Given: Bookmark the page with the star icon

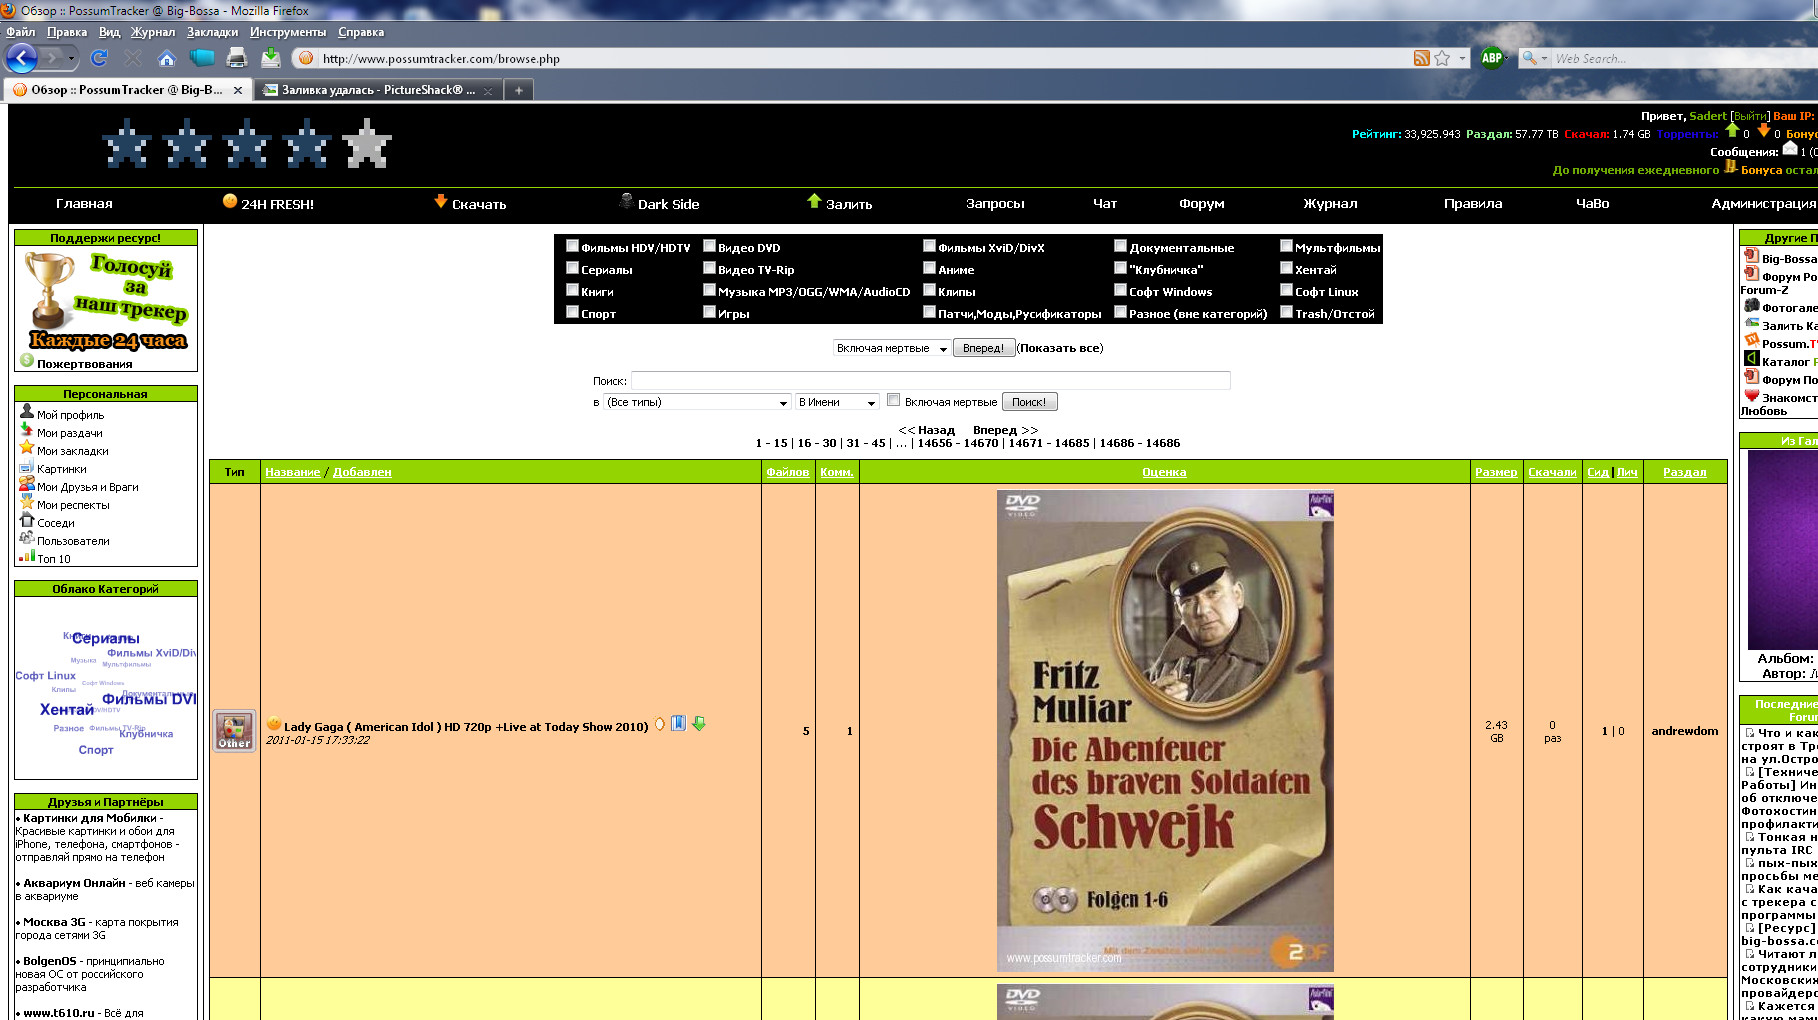Looking at the screenshot, I should (x=1442, y=58).
